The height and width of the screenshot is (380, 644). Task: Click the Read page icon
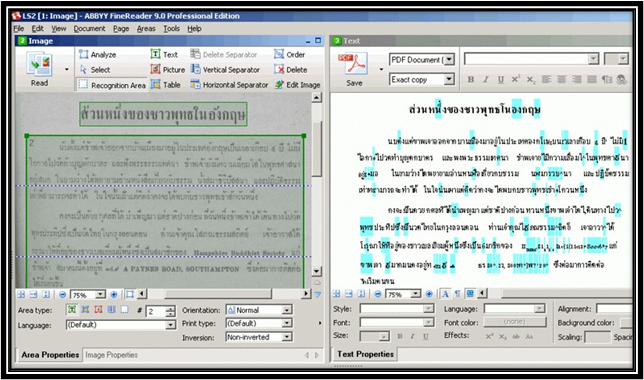pos(39,64)
